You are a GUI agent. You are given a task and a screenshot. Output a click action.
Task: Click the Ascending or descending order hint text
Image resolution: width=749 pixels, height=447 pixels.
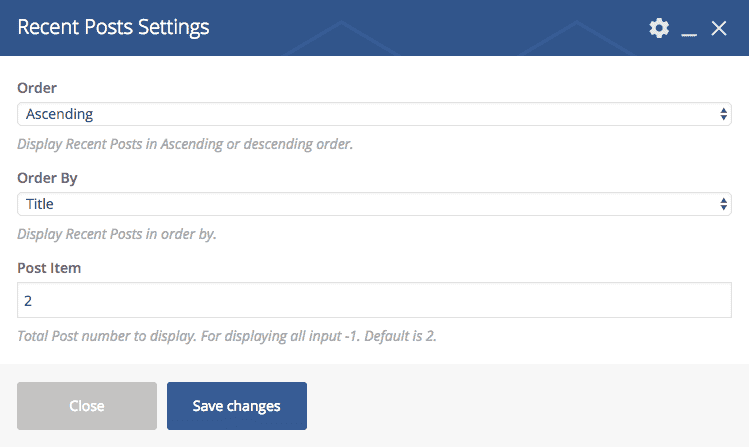[x=185, y=144]
